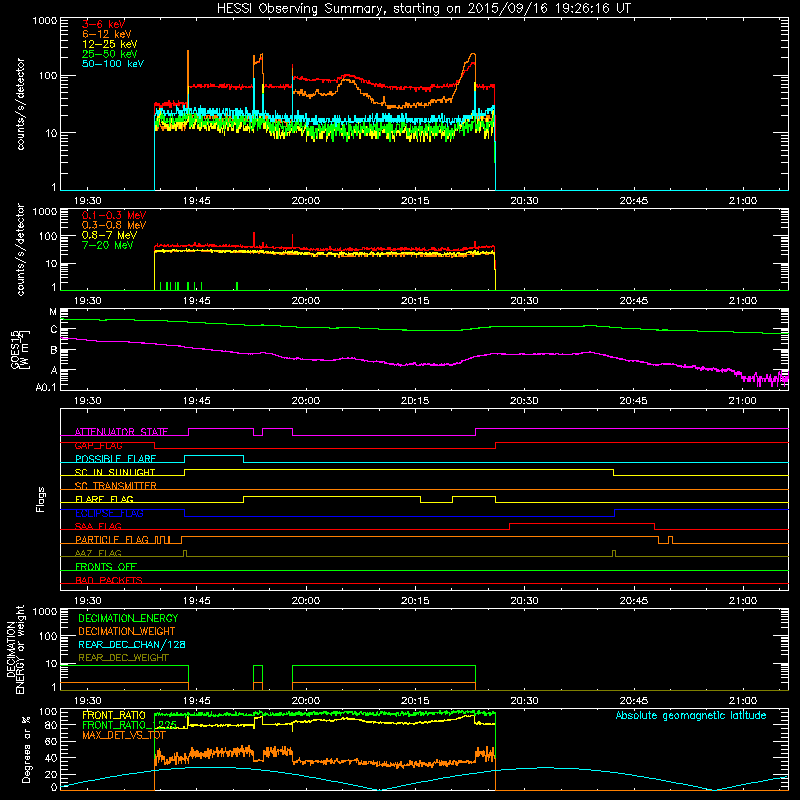The image size is (800, 800).
Task: Click the GOES15 axis label
Action: (15, 349)
